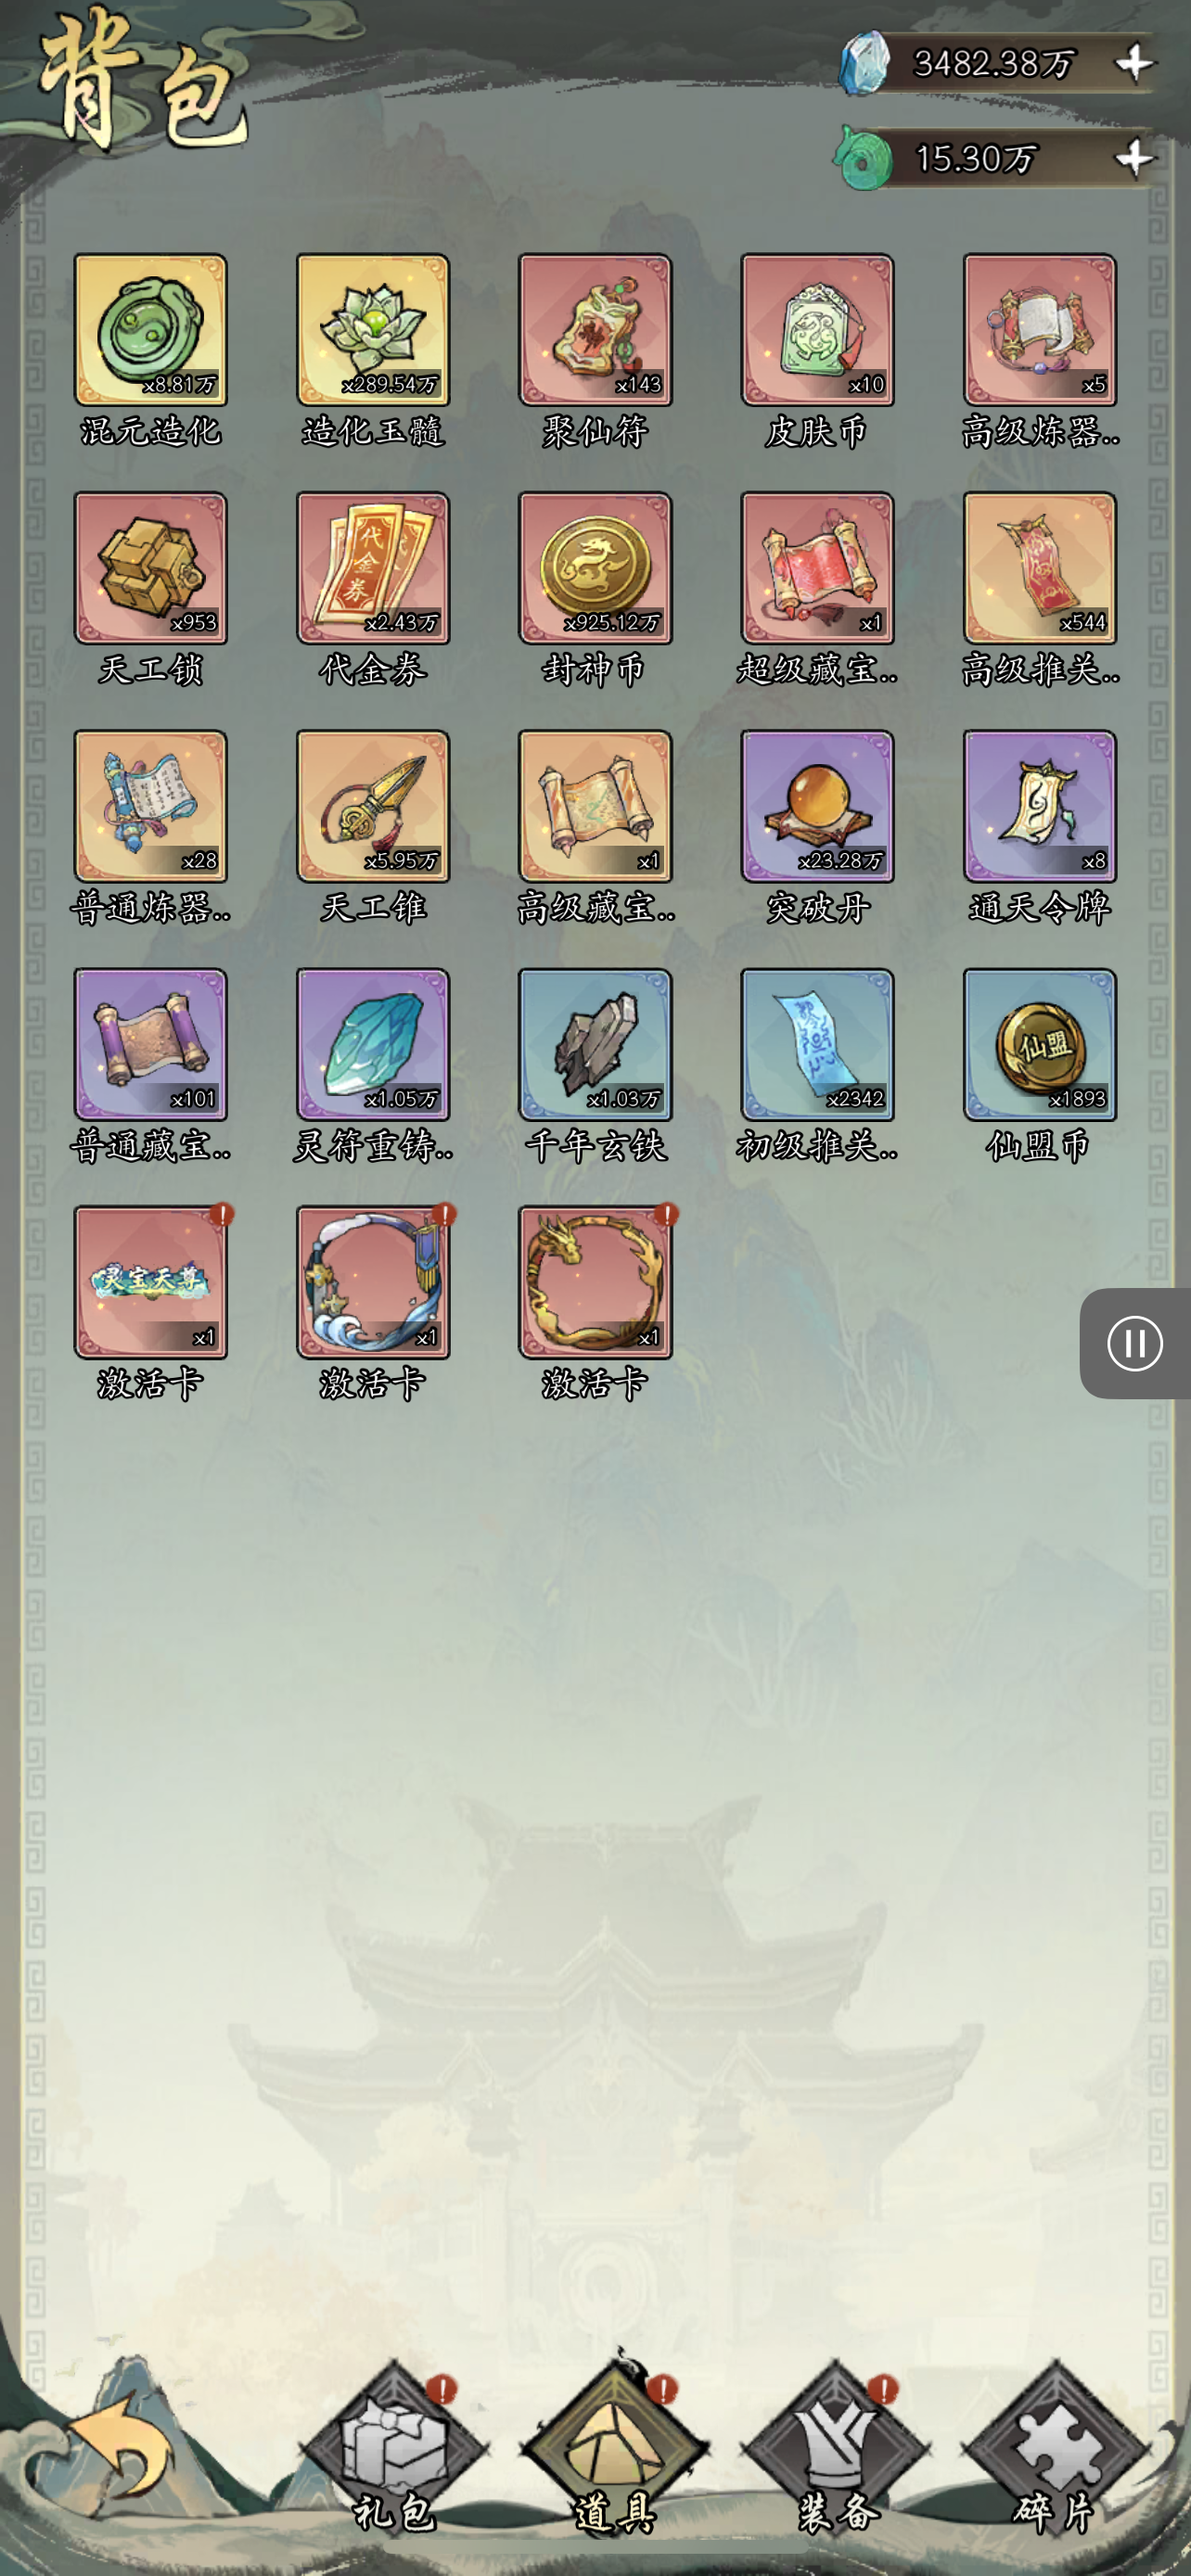The image size is (1191, 2576).
Task: Switch to the 碎片 tab
Action: tap(1056, 2449)
